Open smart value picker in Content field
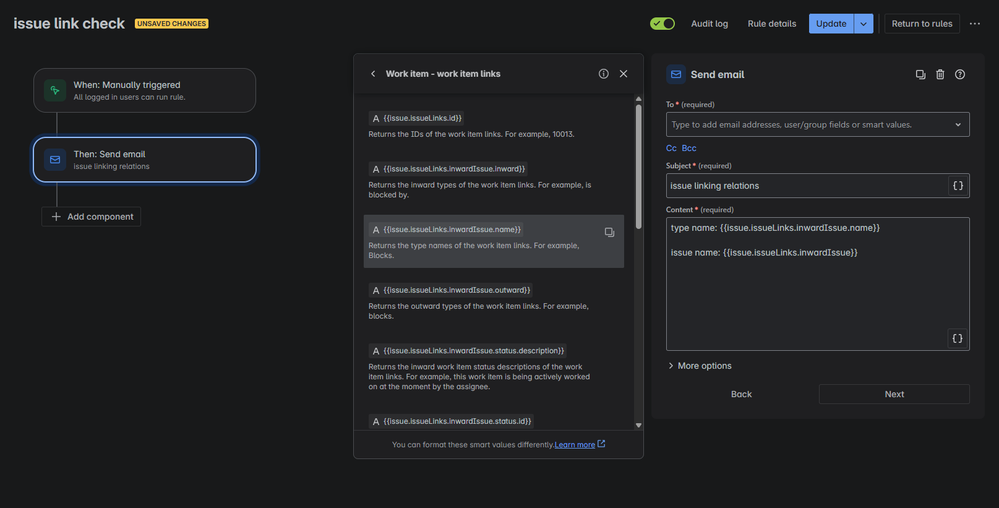999x508 pixels. (x=958, y=338)
